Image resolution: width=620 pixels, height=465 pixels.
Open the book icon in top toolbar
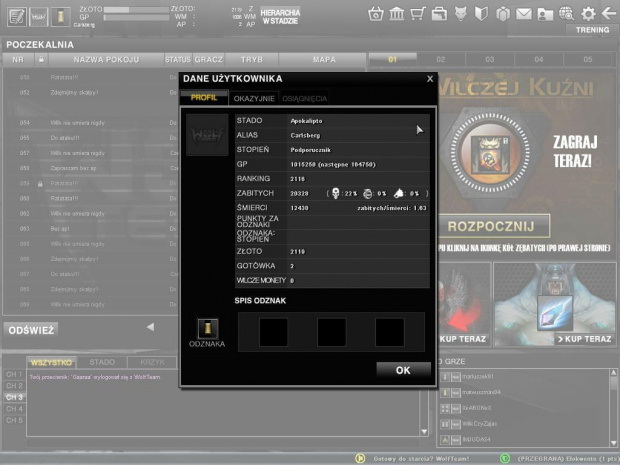tap(481, 14)
